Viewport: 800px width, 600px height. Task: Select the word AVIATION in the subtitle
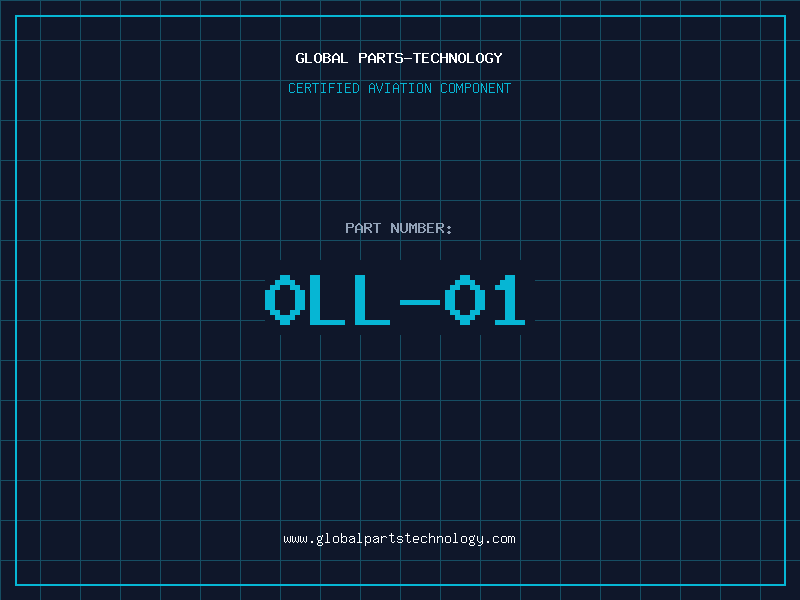click(x=400, y=88)
